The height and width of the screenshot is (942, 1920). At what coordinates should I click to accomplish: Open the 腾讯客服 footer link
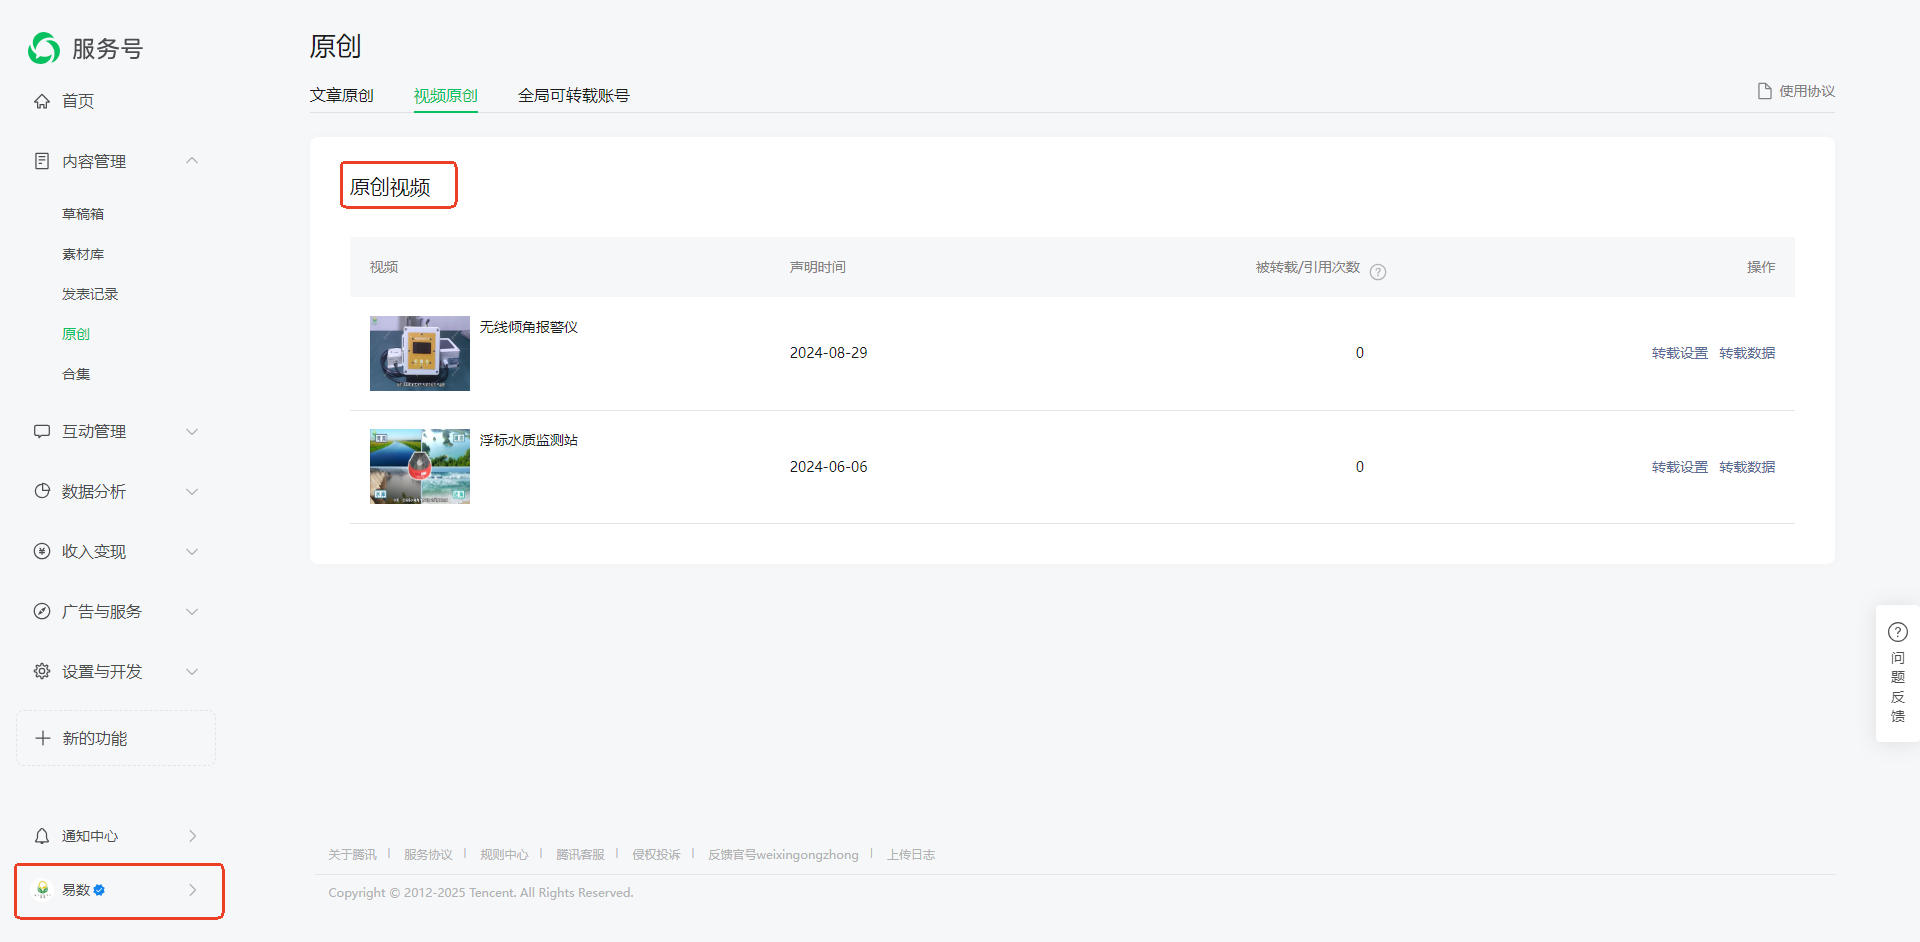tap(580, 855)
